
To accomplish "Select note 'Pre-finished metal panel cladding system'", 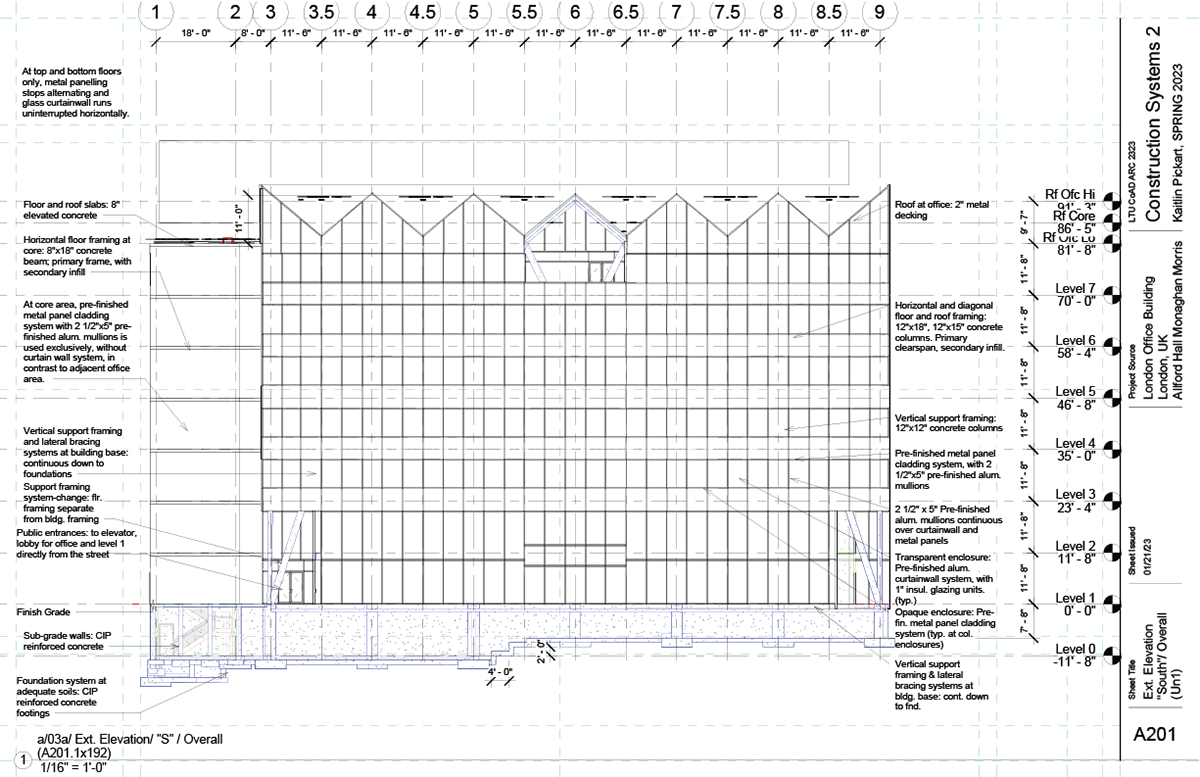I will coord(949,470).
